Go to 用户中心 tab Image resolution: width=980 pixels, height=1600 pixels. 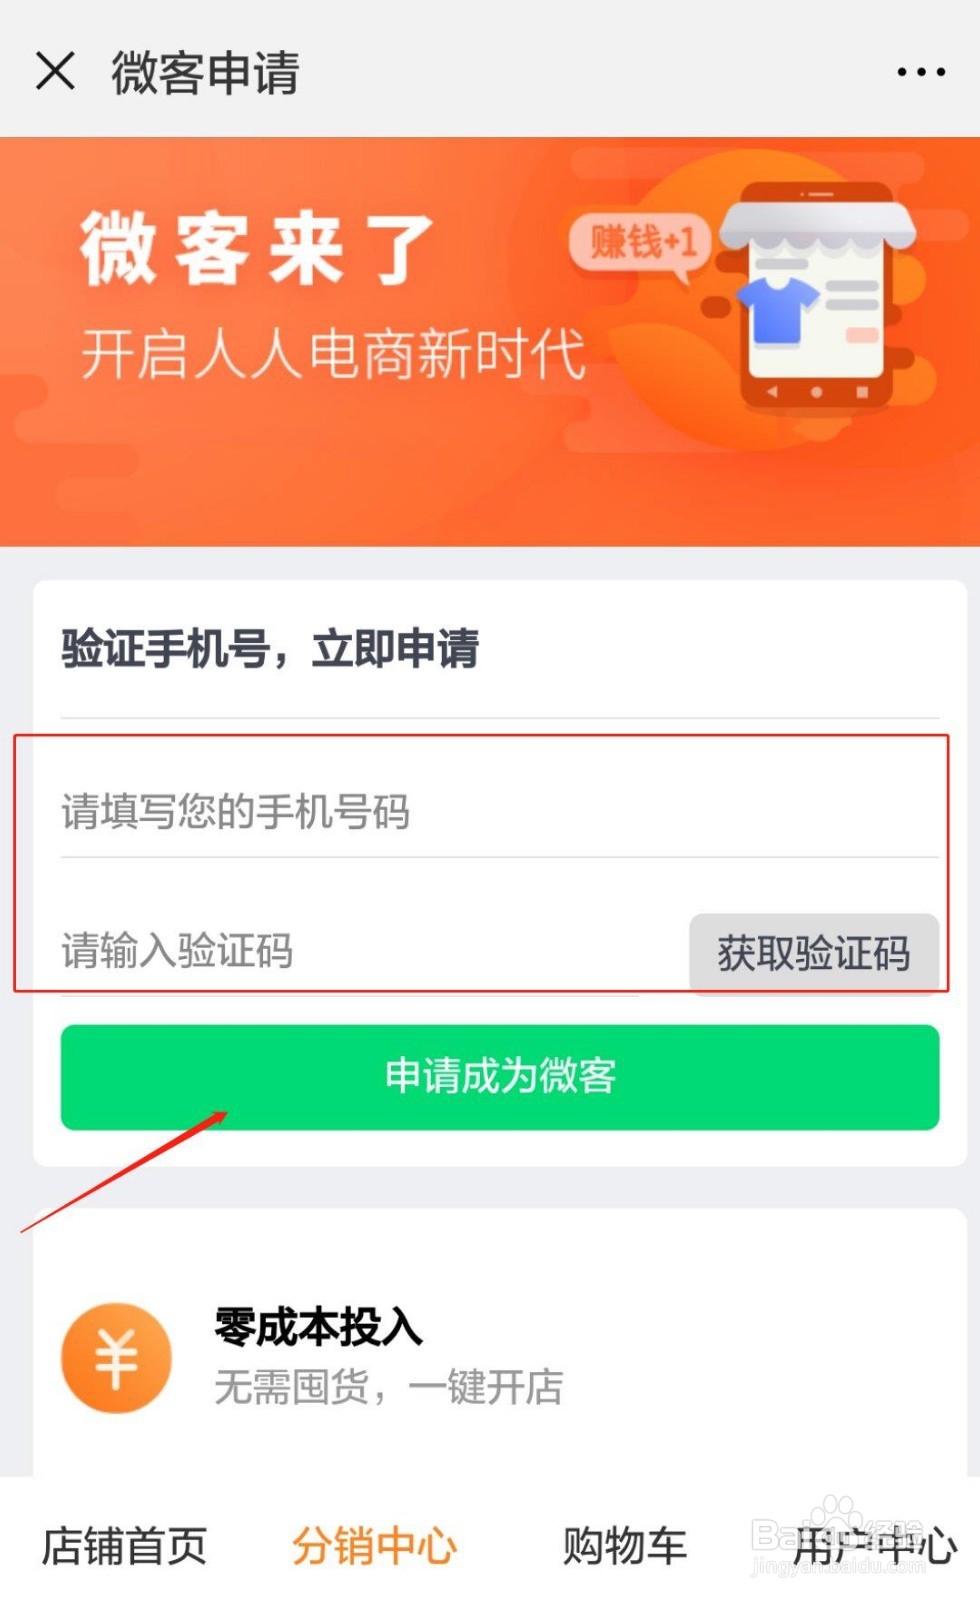point(874,1546)
